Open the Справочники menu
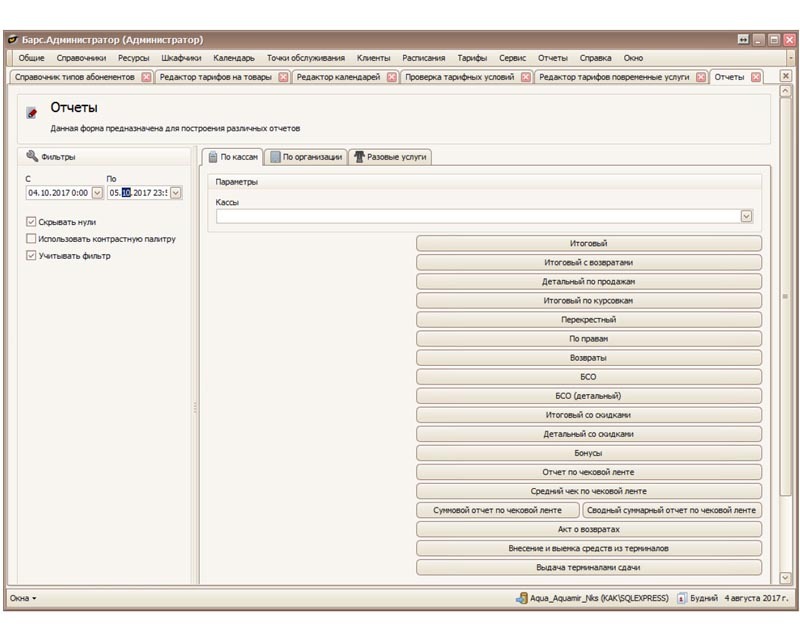Image resolution: width=800 pixels, height=640 pixels. (81, 58)
